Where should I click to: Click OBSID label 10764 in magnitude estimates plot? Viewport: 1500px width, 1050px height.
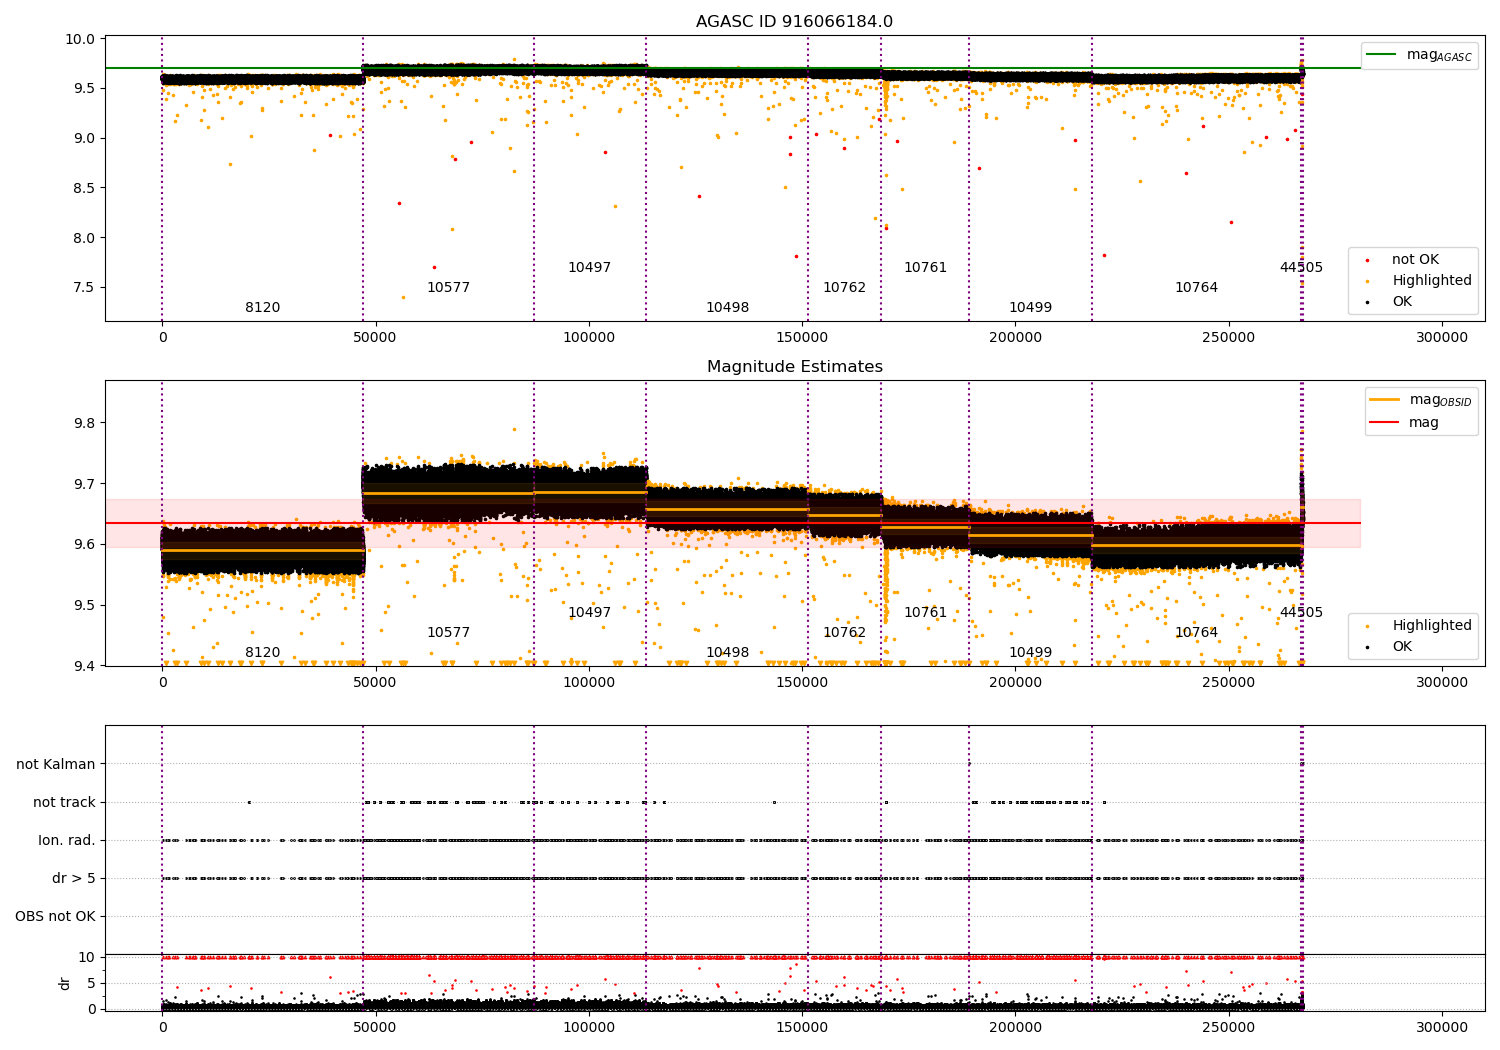pyautogui.click(x=1196, y=633)
